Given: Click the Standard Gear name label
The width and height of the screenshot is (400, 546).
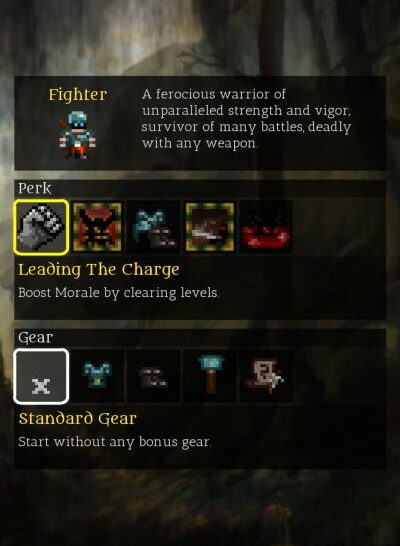Looking at the screenshot, I should (x=77, y=419).
